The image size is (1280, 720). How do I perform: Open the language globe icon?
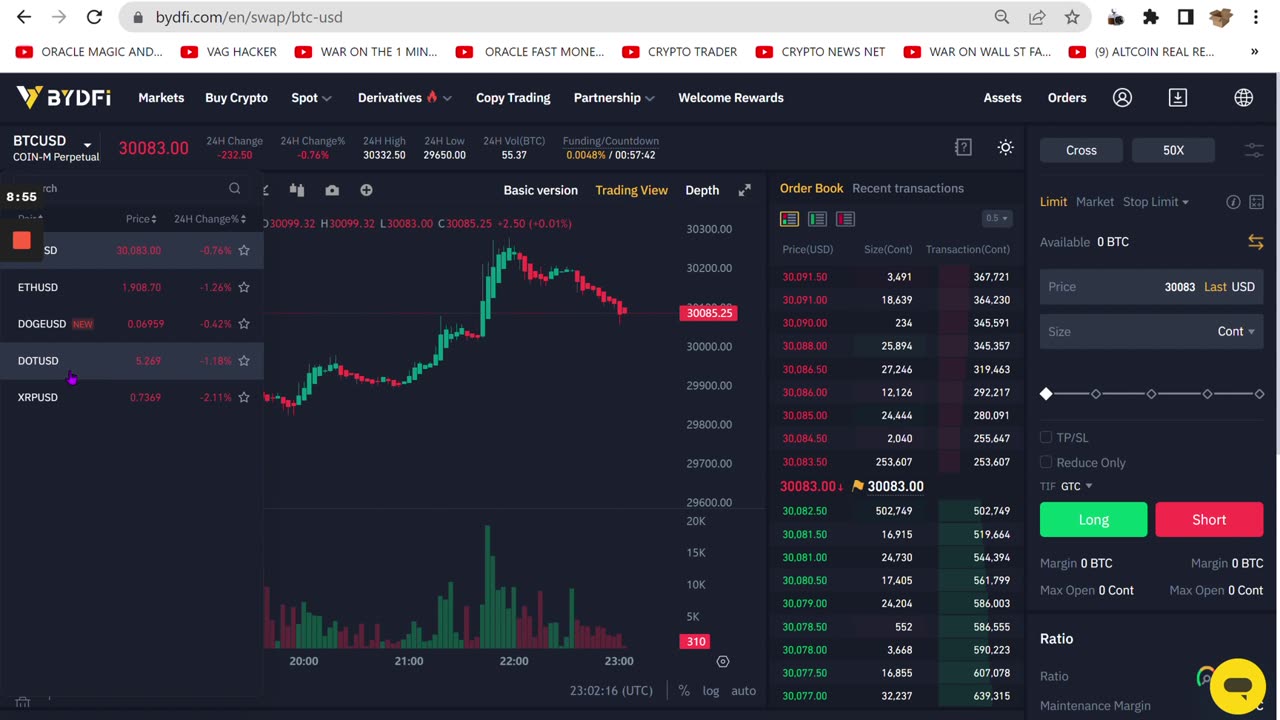pyautogui.click(x=1243, y=97)
